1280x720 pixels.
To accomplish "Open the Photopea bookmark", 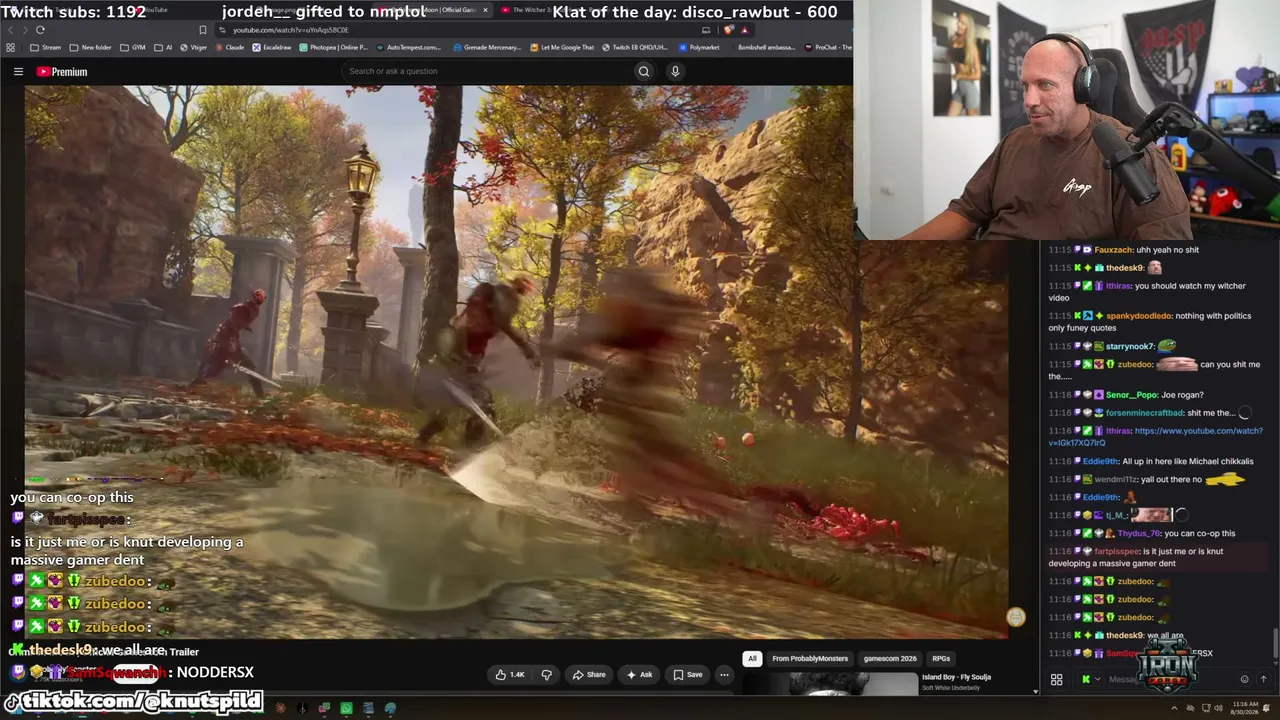I will tap(334, 47).
